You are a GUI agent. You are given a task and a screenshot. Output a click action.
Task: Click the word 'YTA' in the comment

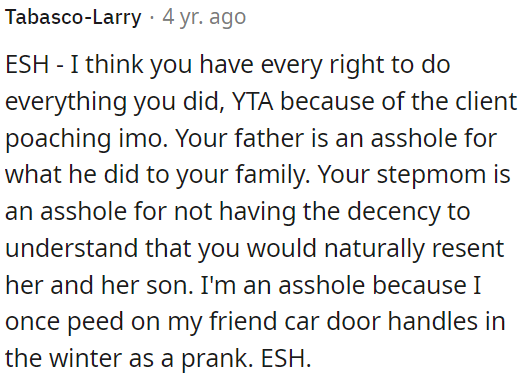point(252,101)
